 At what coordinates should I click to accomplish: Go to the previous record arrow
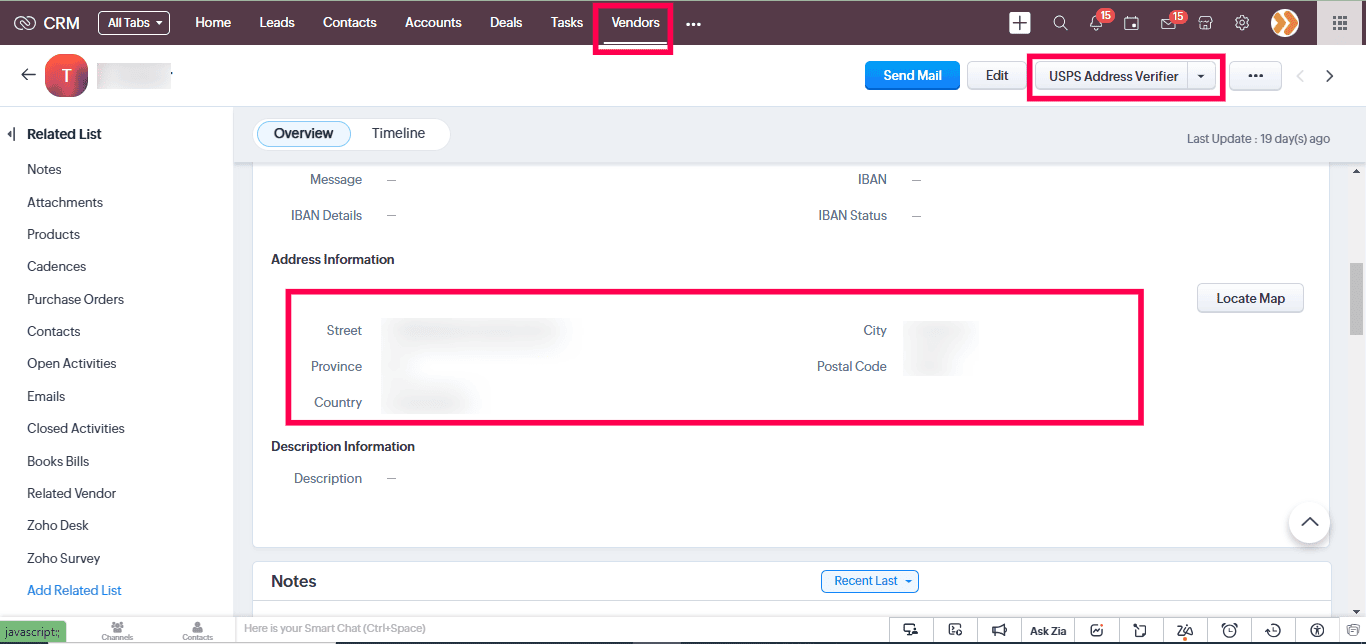pos(1300,76)
